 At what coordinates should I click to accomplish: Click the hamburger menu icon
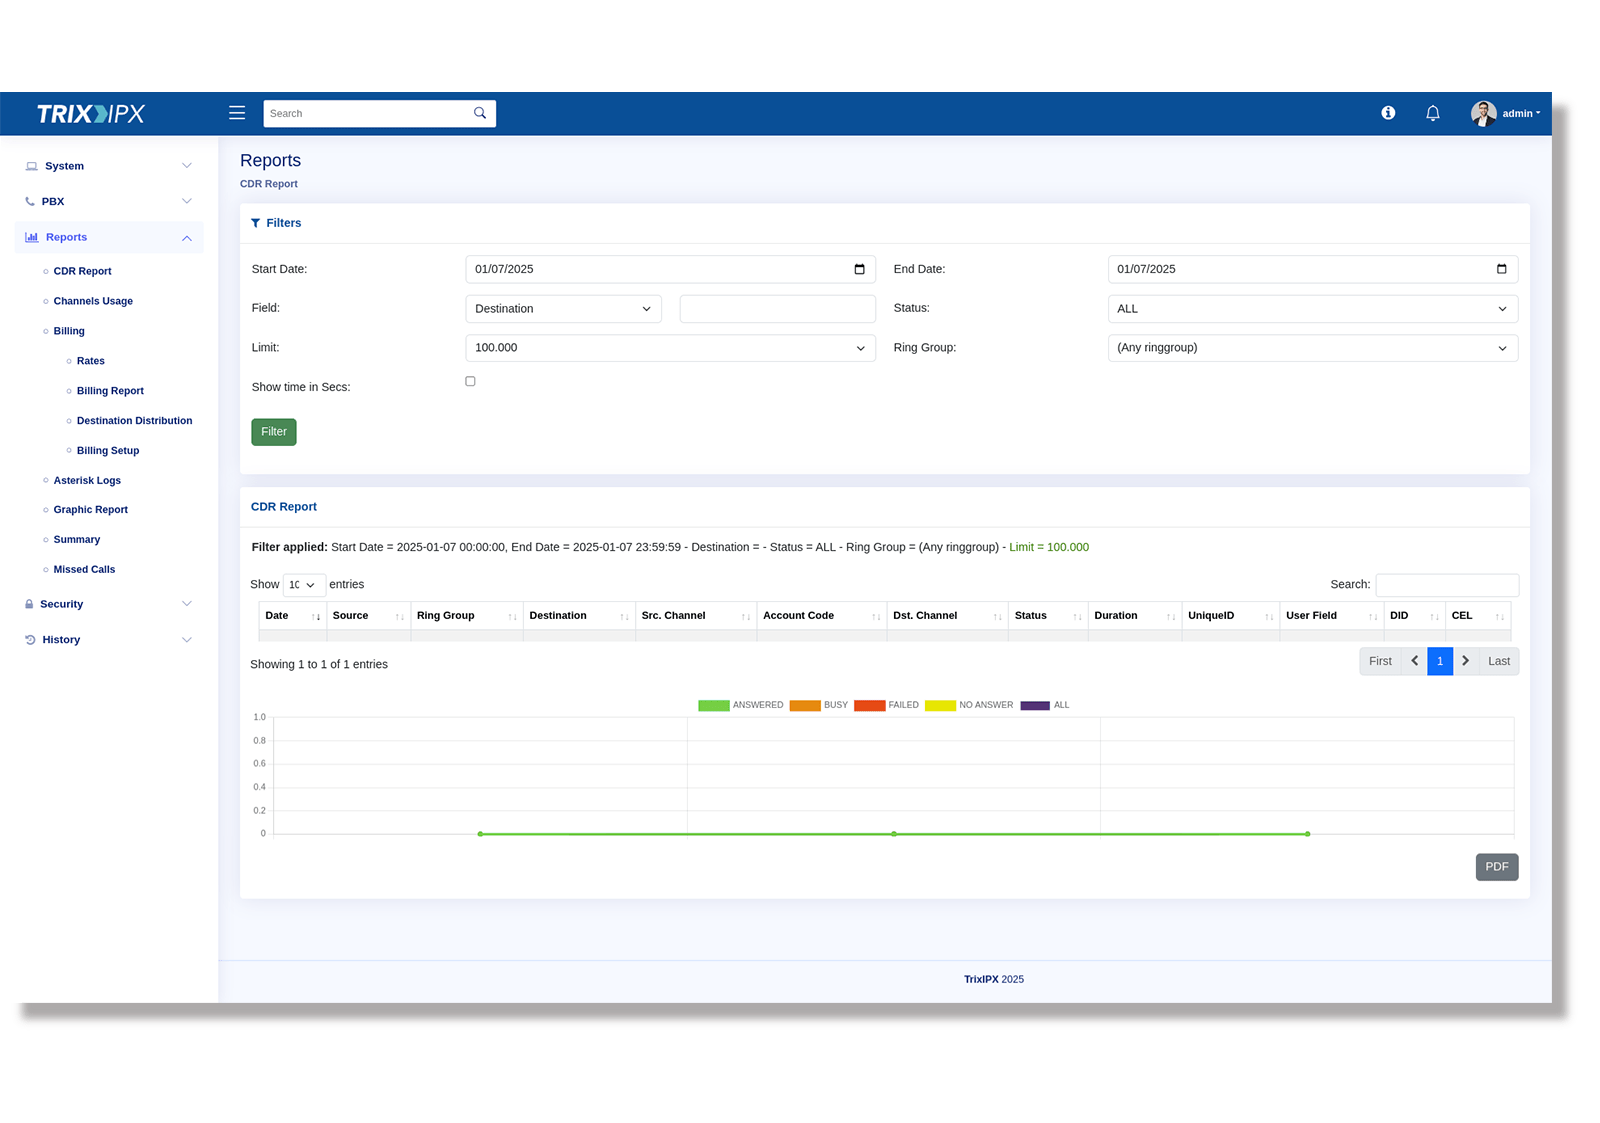[237, 113]
